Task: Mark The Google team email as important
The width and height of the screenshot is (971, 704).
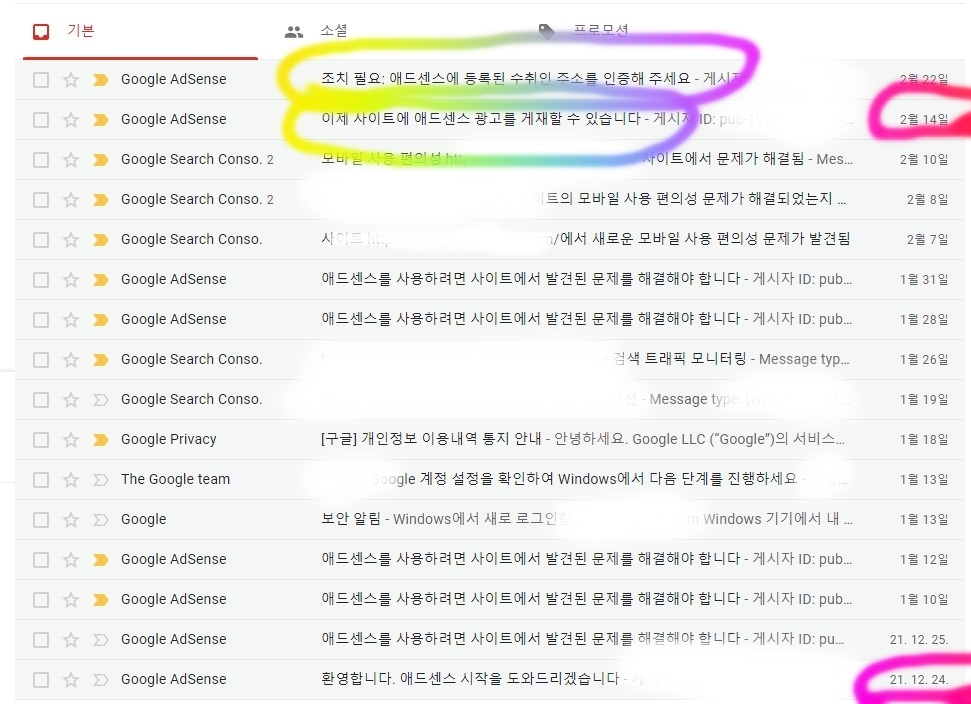Action: 100,480
